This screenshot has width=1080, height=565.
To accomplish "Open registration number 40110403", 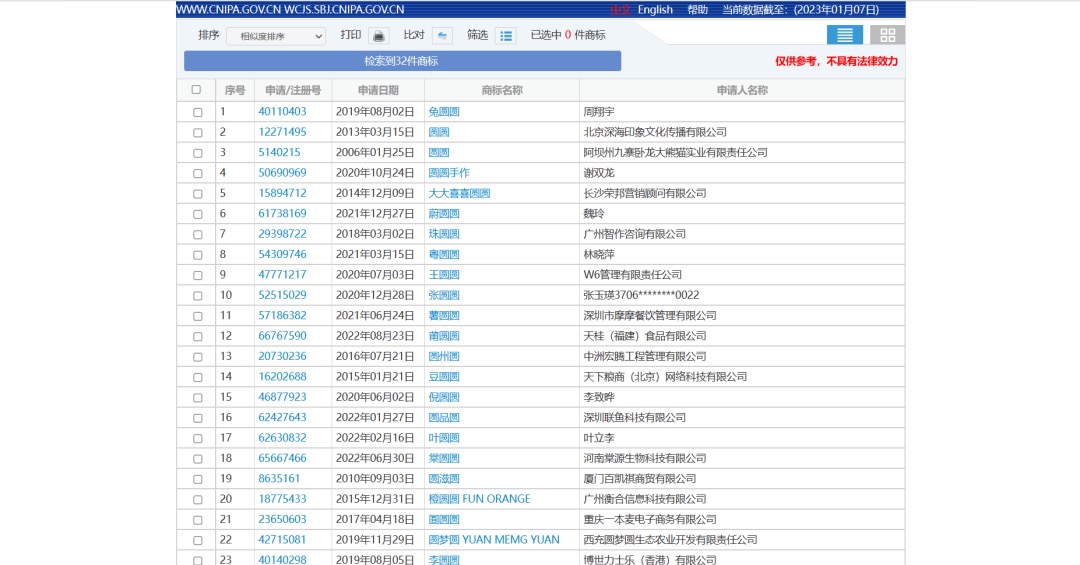I will coord(282,112).
